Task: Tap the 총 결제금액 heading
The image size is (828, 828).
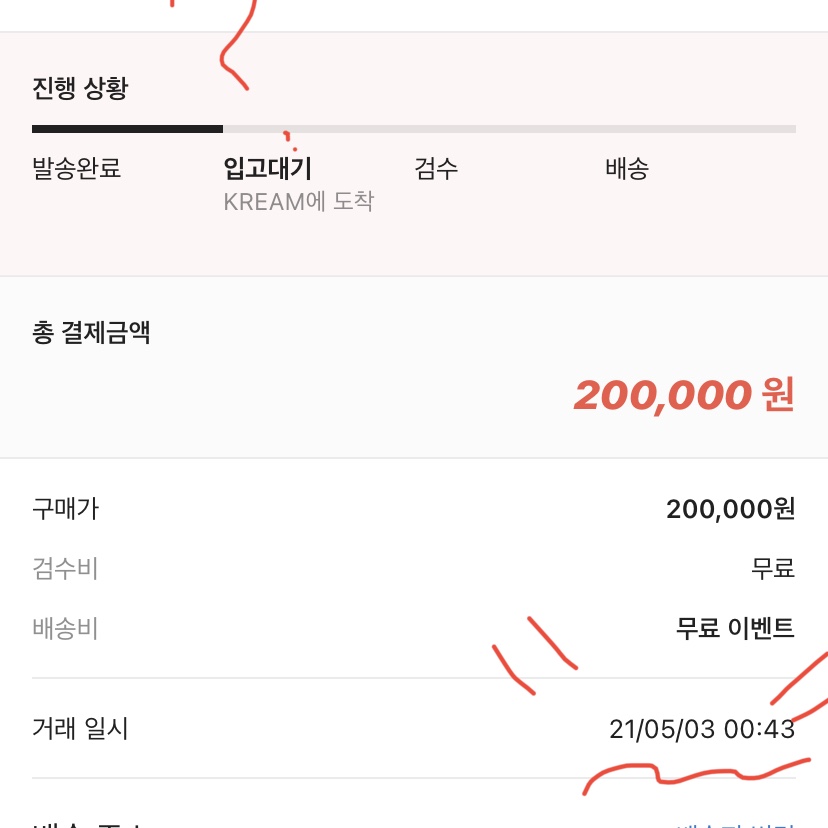Action: (91, 333)
